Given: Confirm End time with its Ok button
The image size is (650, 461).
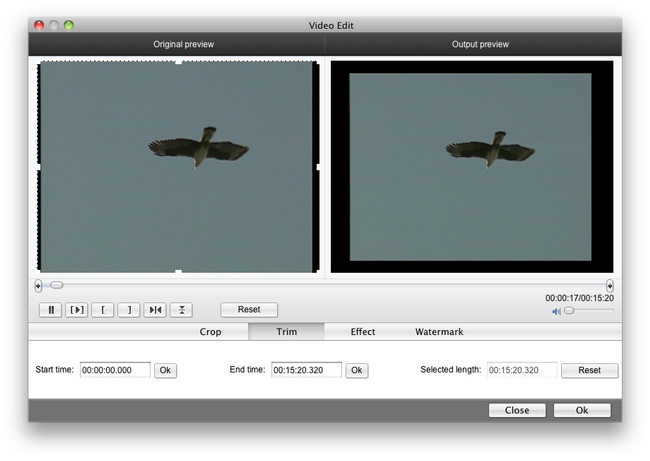Looking at the screenshot, I should coord(357,370).
